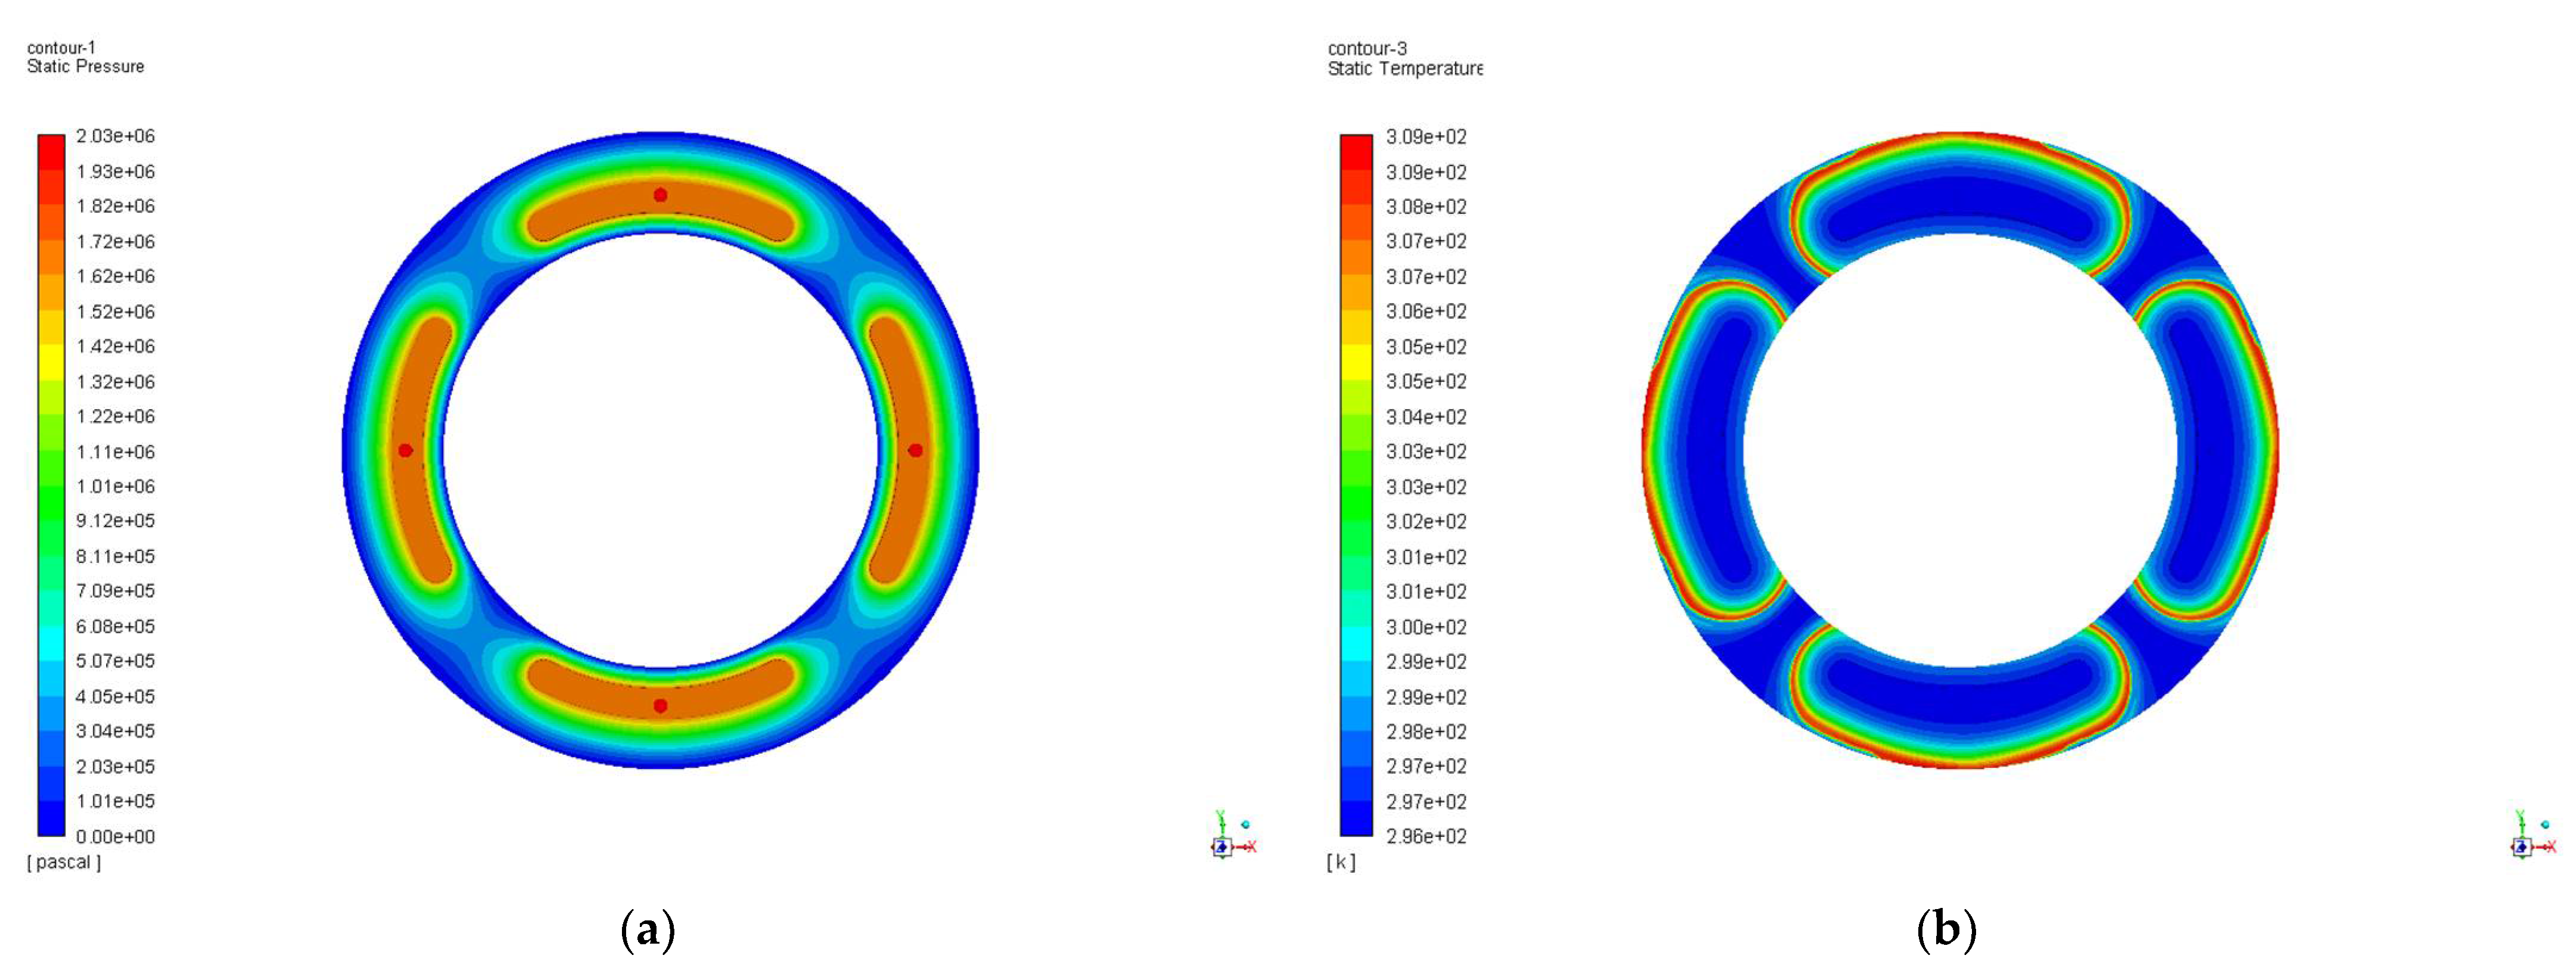Click the 2.96e+02 bottom temperature label

pos(1425,836)
